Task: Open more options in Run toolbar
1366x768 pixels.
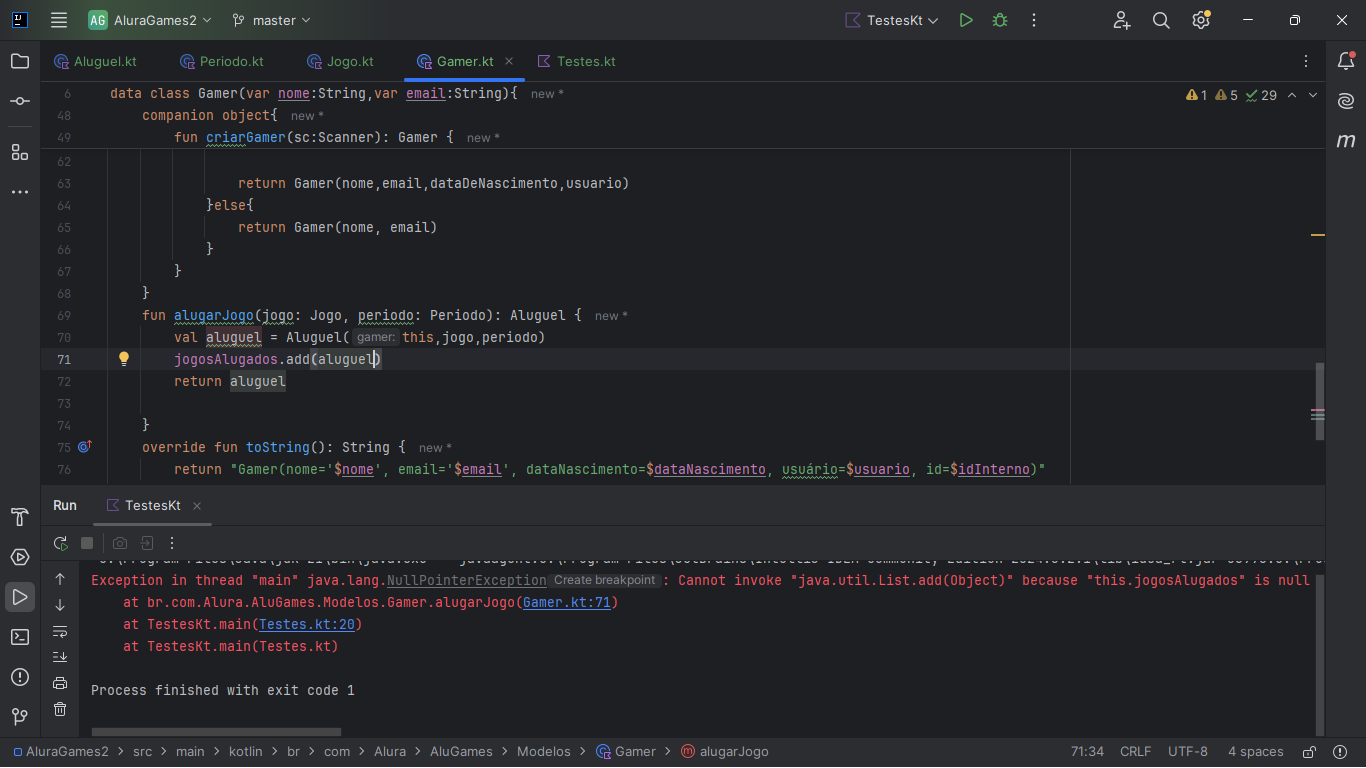Action: click(172, 543)
